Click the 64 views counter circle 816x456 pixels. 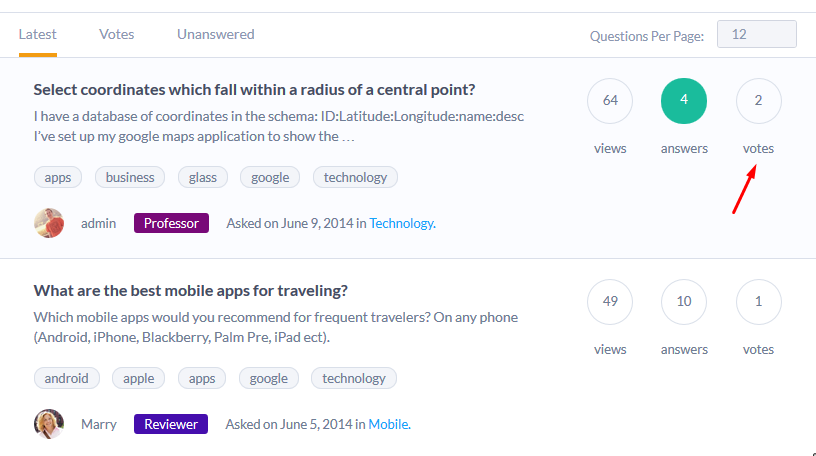pyautogui.click(x=610, y=100)
